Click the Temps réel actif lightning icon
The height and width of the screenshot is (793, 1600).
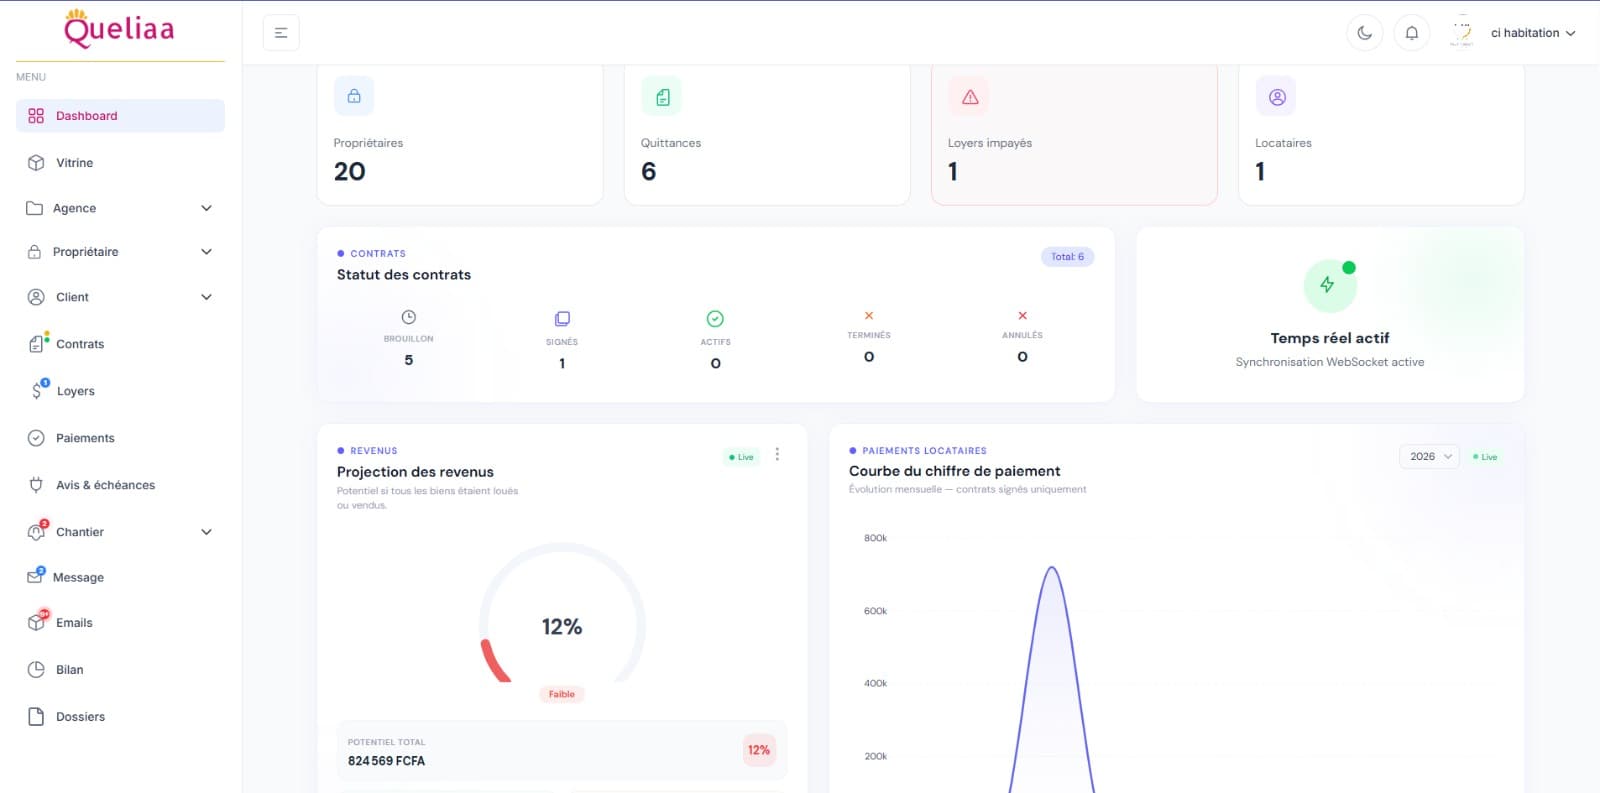(1328, 285)
